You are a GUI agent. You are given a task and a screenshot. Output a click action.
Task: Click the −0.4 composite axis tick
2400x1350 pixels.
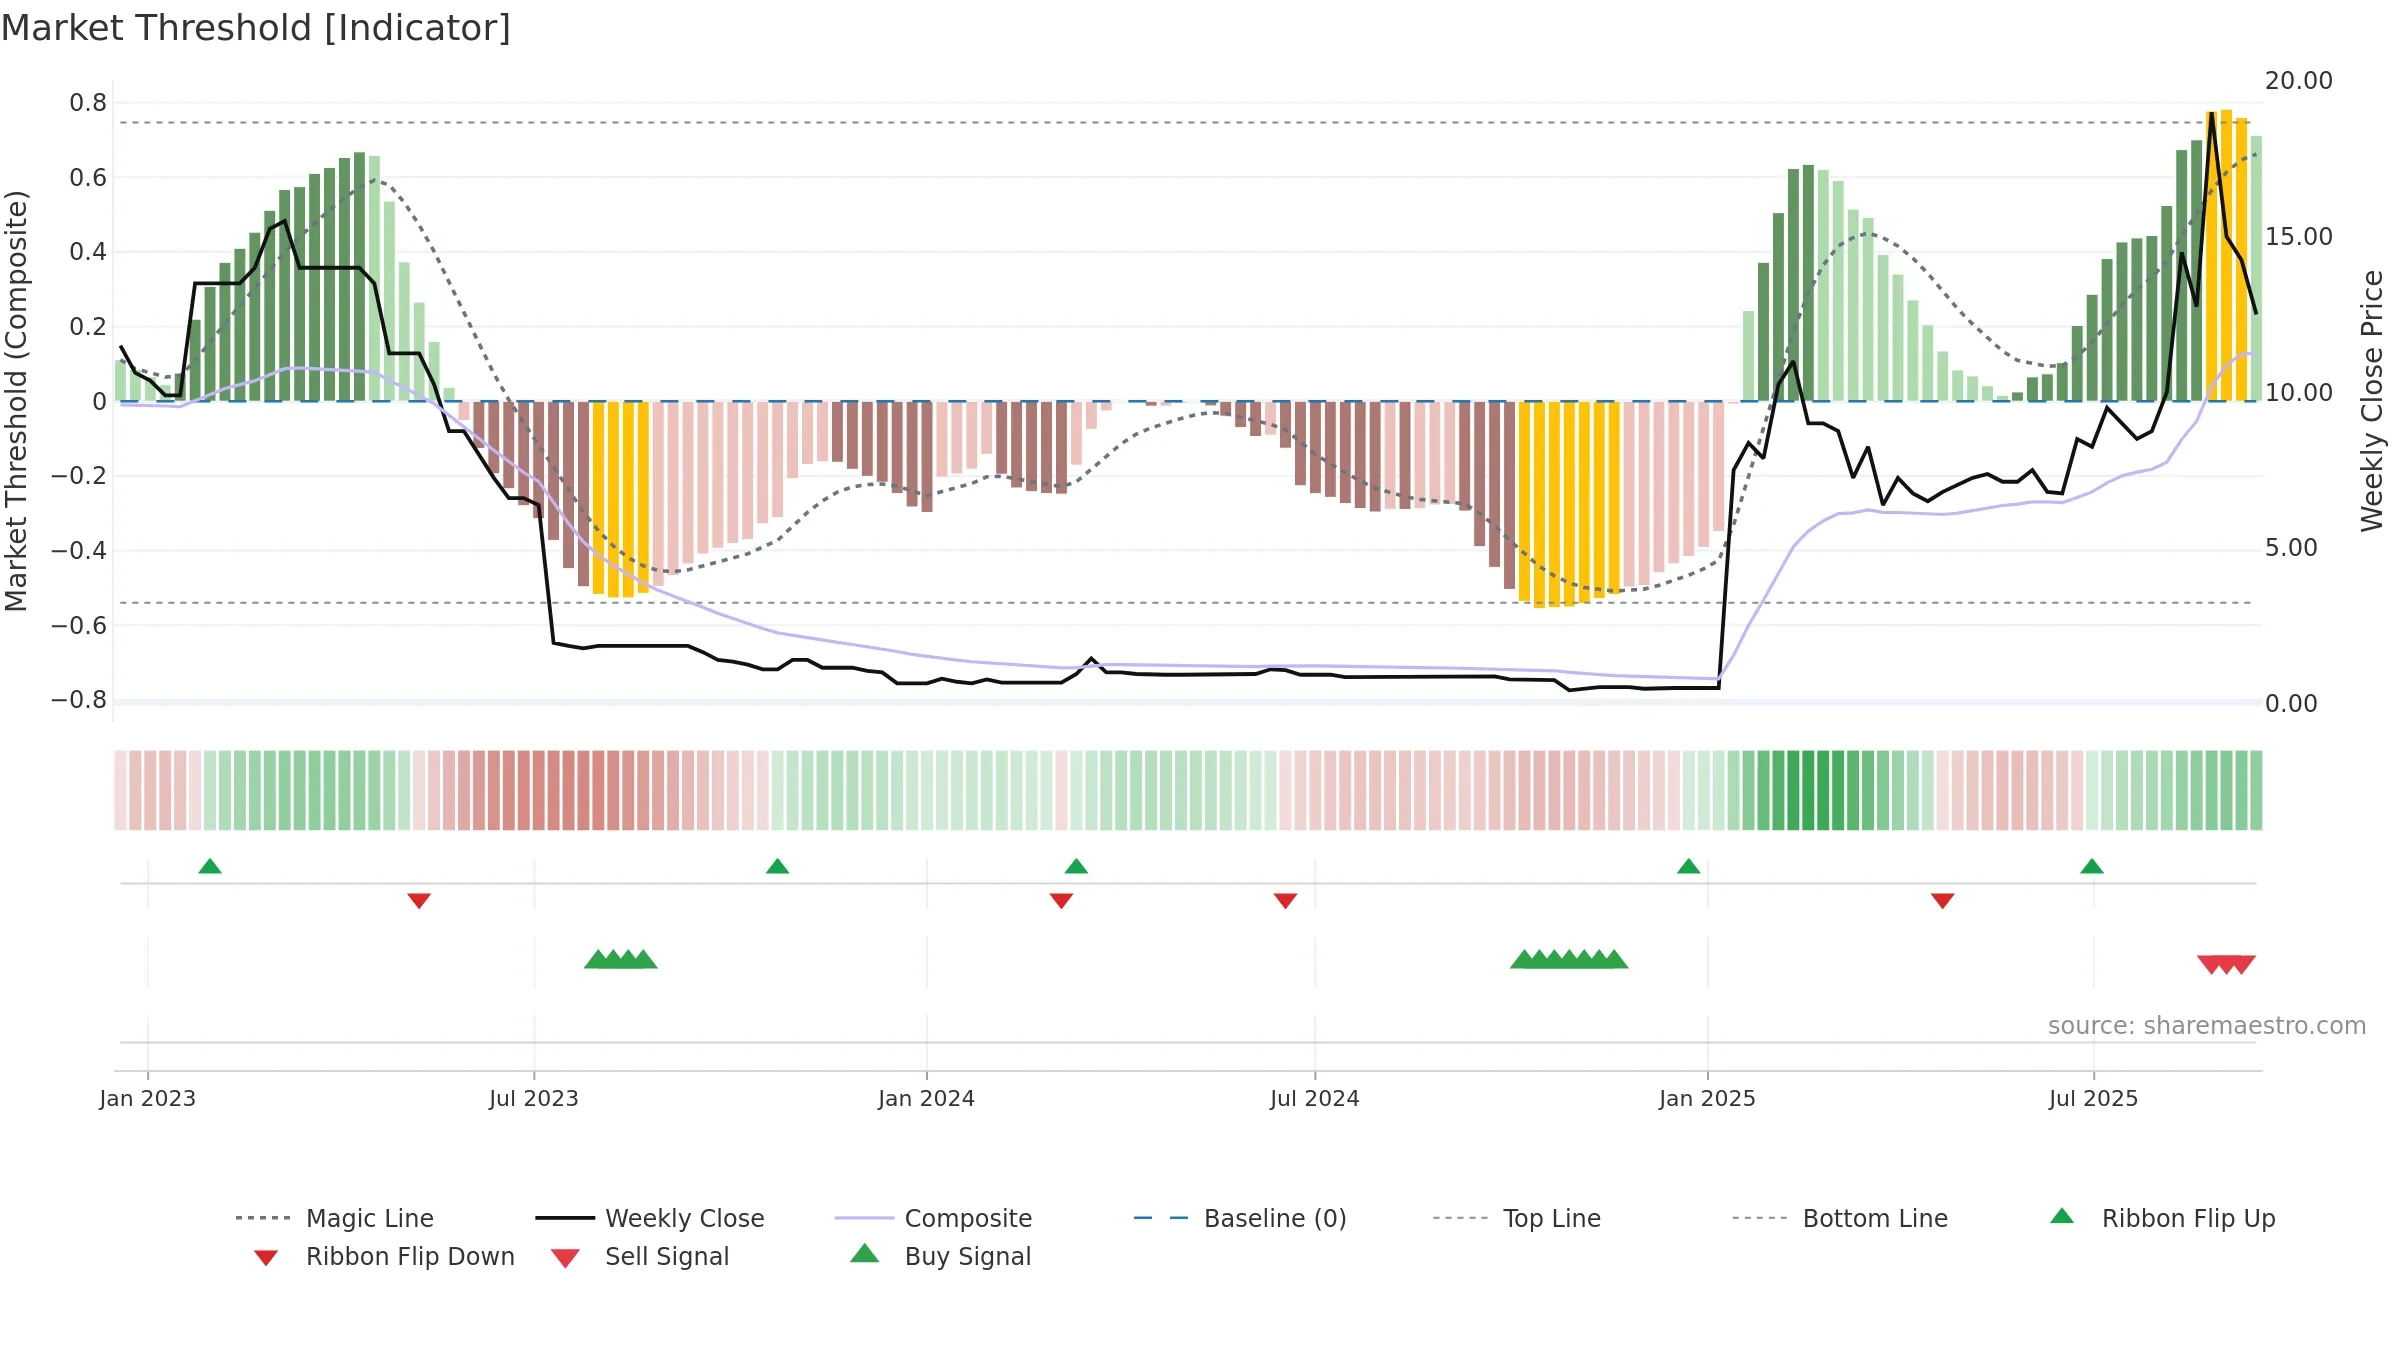click(78, 551)
